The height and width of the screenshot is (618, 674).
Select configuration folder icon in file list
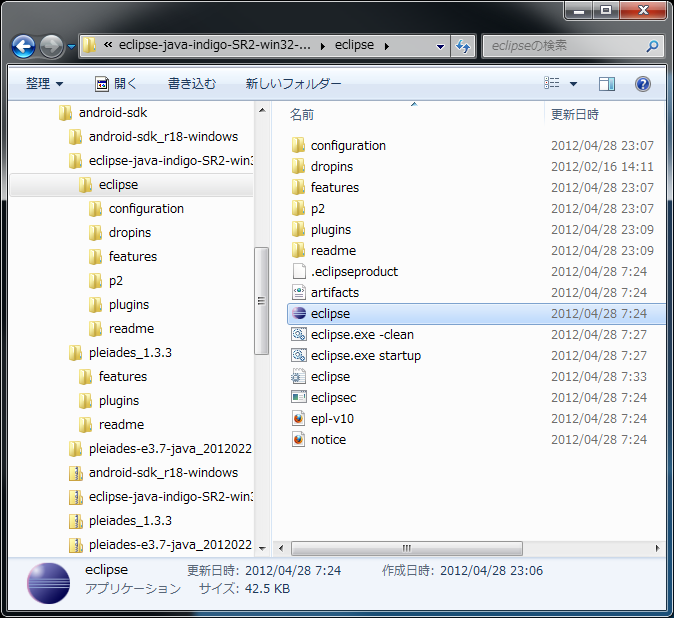[299, 146]
